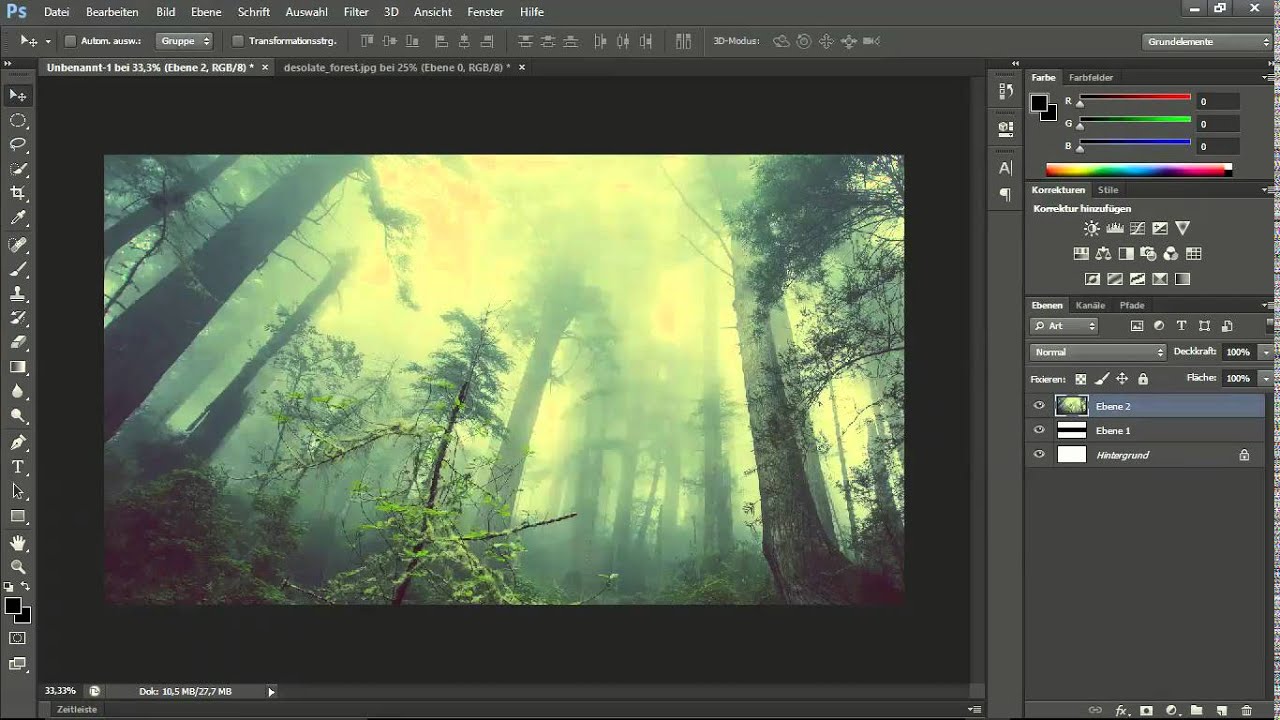The image size is (1280, 720).
Task: Select the Dodge tool
Action: pyautogui.click(x=18, y=415)
